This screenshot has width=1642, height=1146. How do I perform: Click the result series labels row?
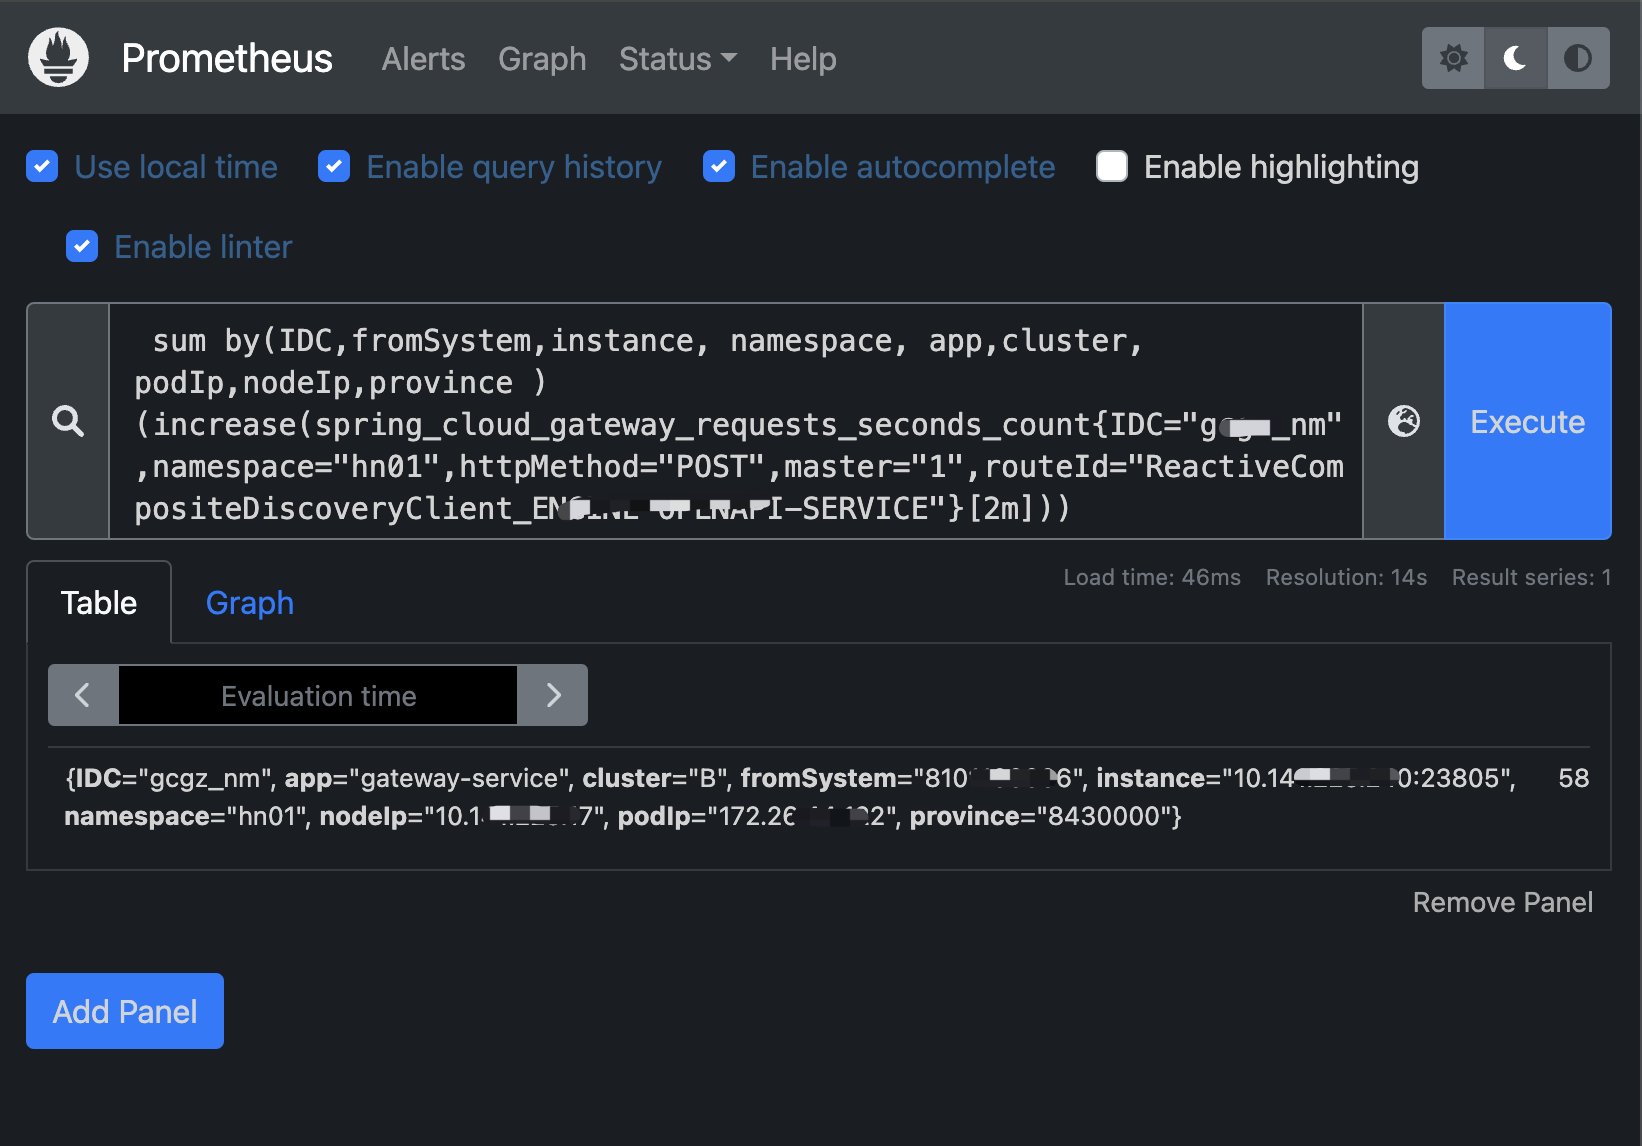click(790, 797)
